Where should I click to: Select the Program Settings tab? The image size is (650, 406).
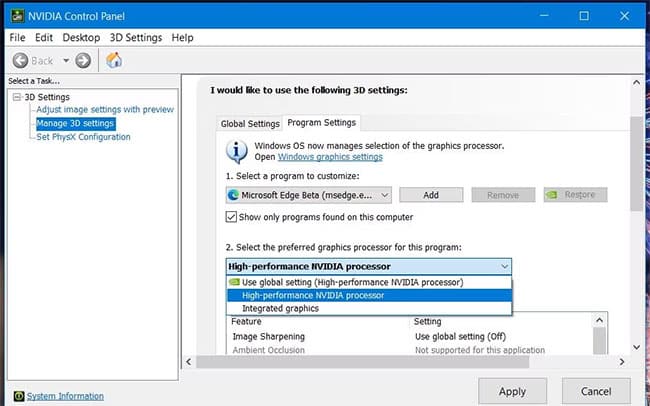pos(322,122)
